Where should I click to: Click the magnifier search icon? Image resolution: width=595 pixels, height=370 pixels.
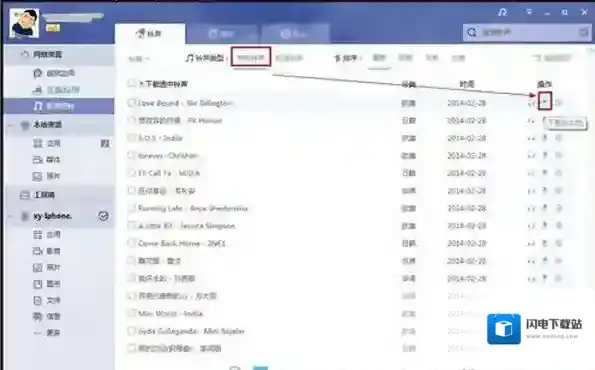pyautogui.click(x=472, y=33)
